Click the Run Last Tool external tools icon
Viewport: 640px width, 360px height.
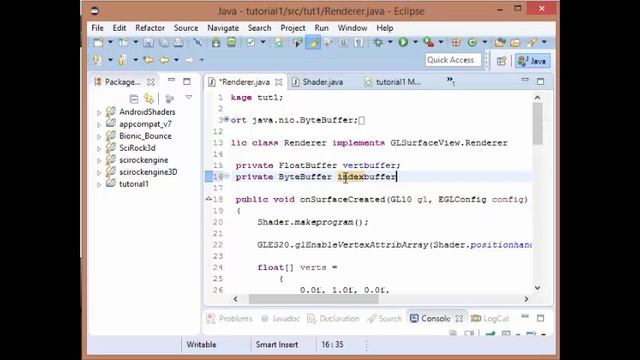pyautogui.click(x=429, y=42)
